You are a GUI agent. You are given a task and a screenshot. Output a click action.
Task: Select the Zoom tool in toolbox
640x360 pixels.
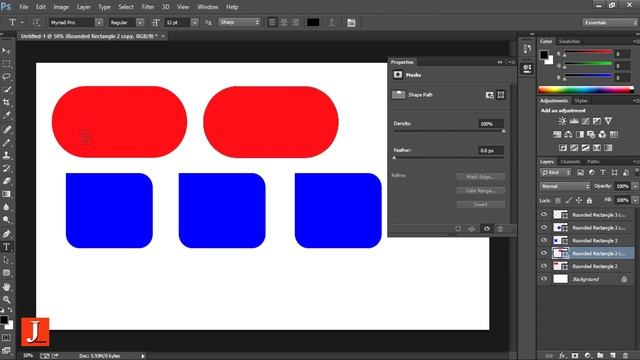[6, 300]
